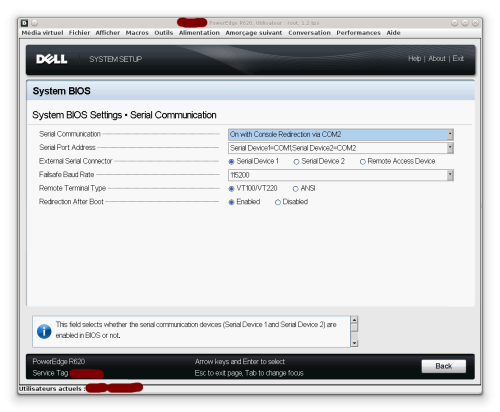Click the Dell logo in the header
The width and height of the screenshot is (500, 412).
[x=52, y=59]
